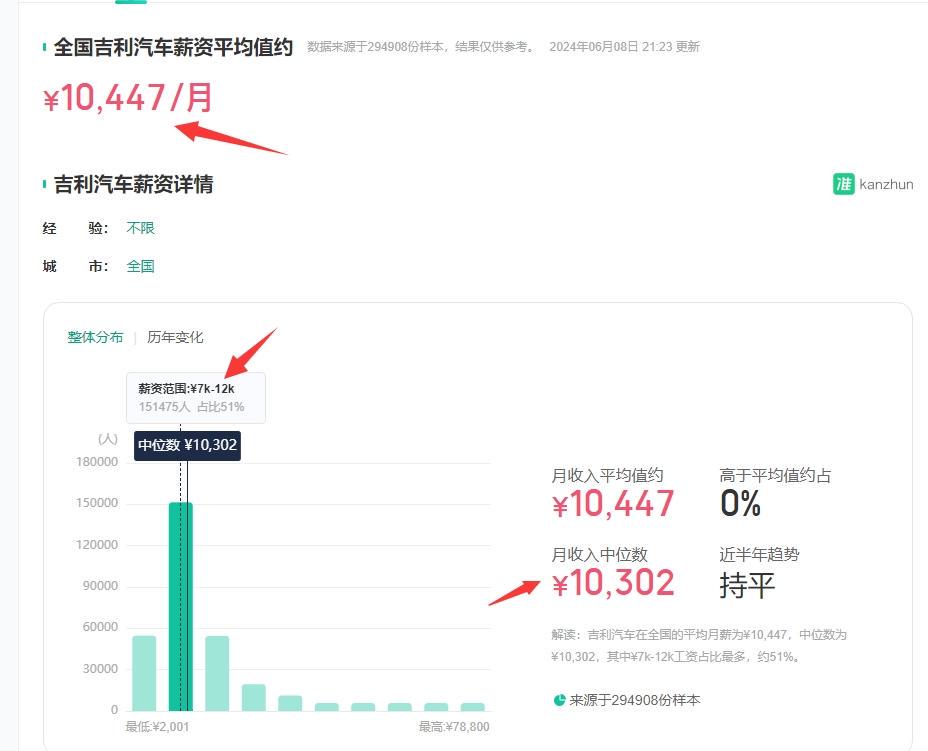Image resolution: width=928 pixels, height=751 pixels.
Task: Click the 薪资范围:¥7k-12k tooltip
Action: (x=196, y=398)
